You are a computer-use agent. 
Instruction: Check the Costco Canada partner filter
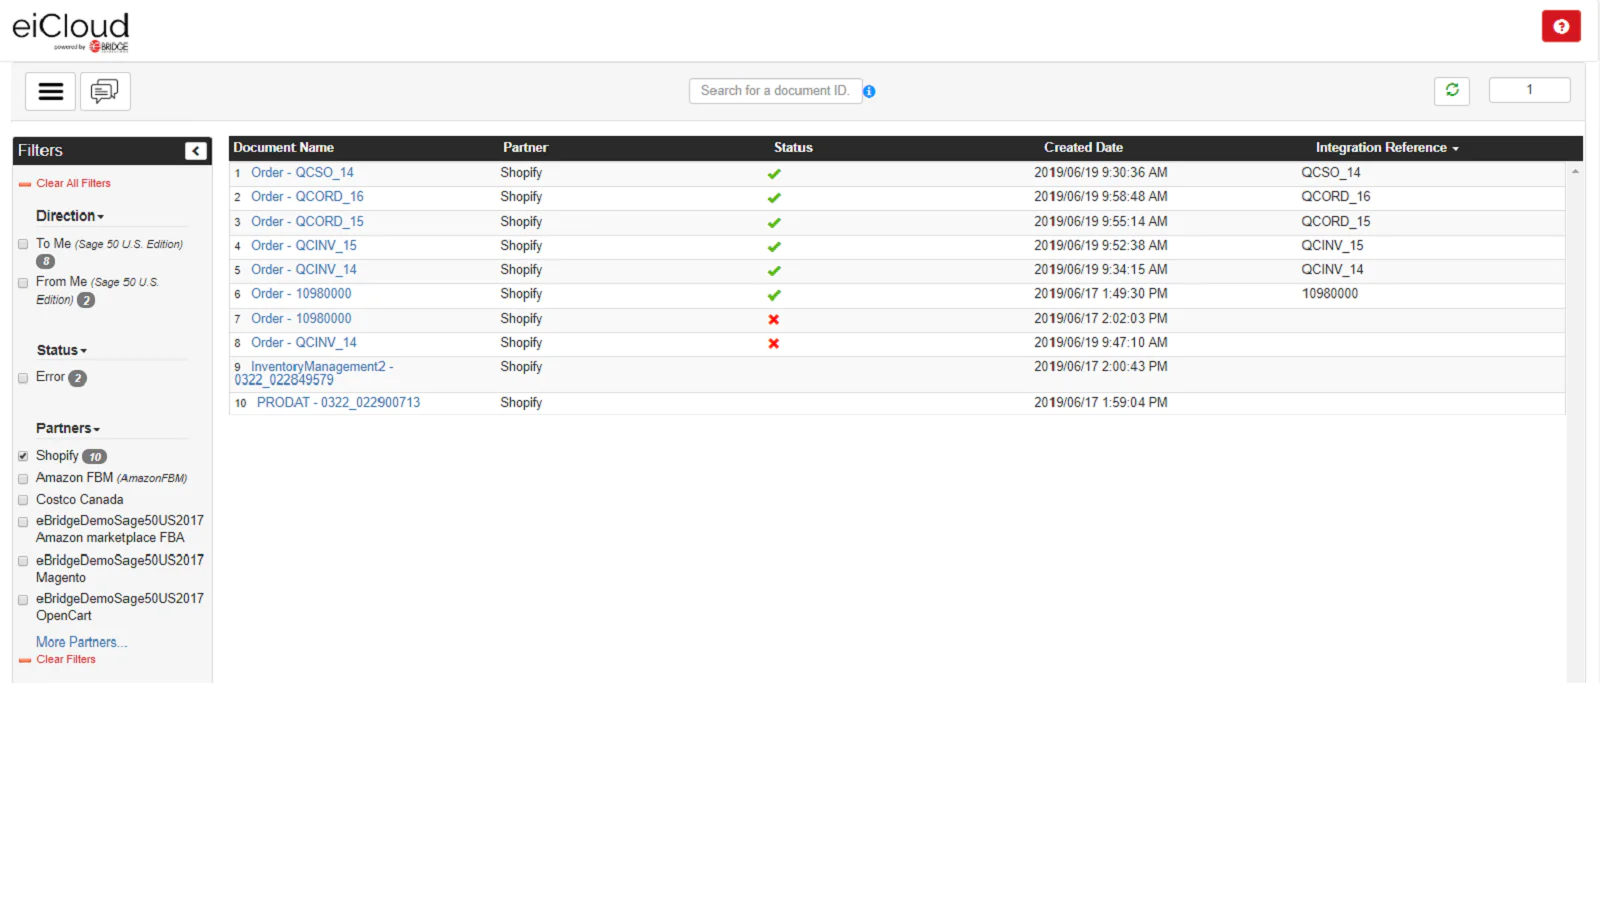(23, 500)
